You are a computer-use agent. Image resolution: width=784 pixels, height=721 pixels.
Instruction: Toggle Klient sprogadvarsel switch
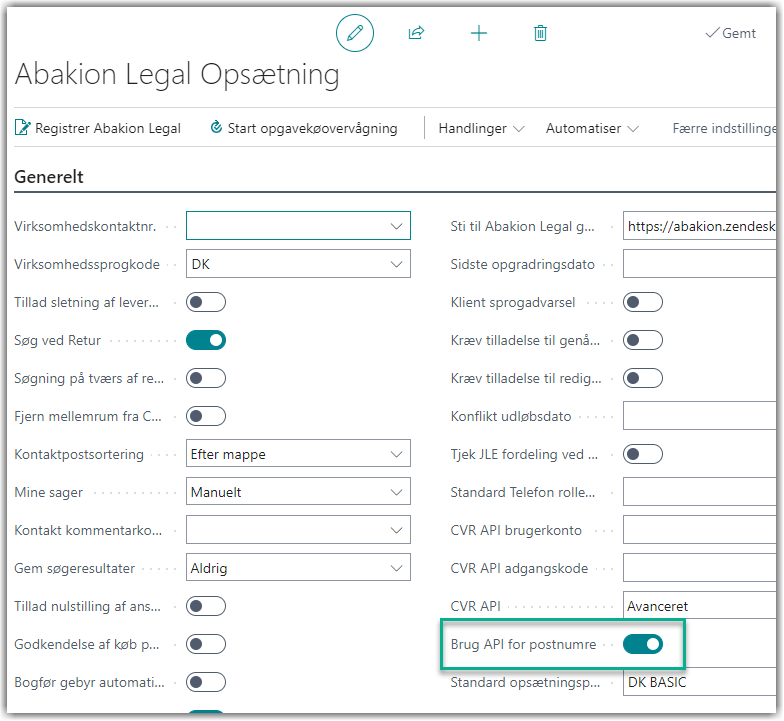click(643, 302)
